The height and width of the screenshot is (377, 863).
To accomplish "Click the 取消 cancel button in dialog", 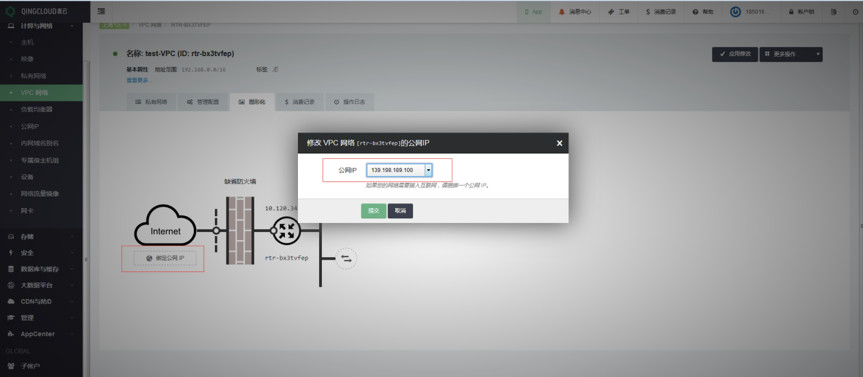I will (x=400, y=211).
